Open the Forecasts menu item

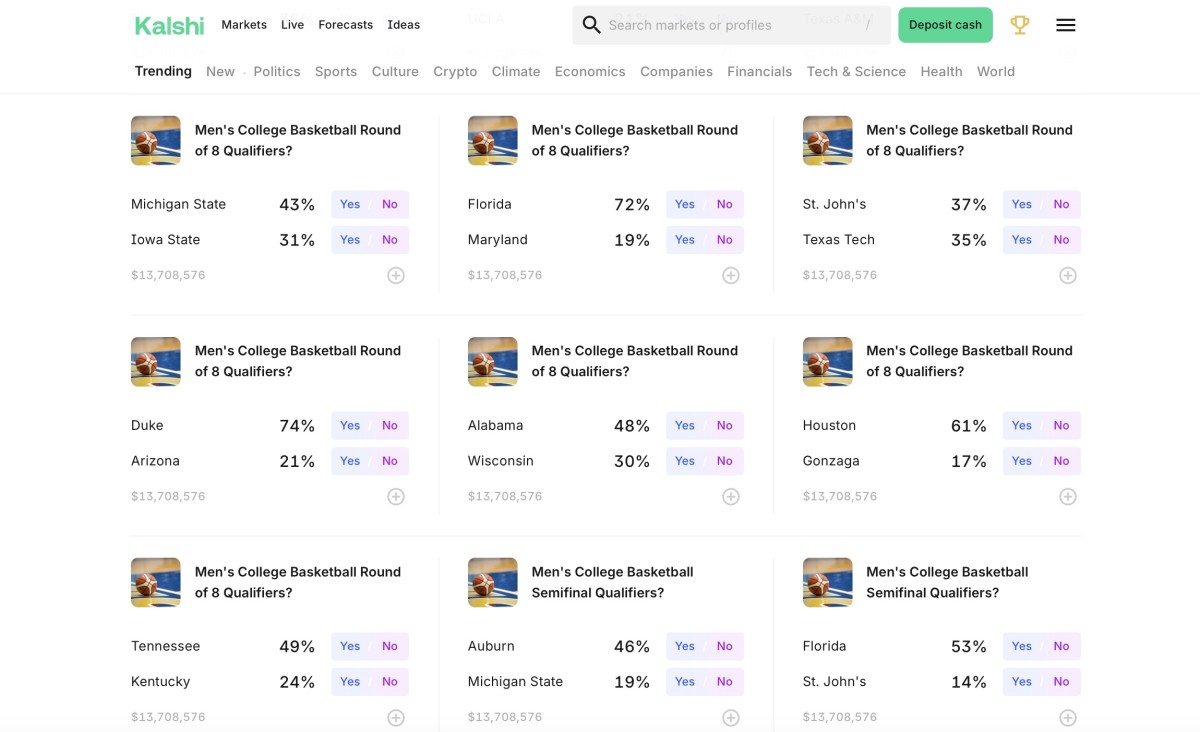(x=345, y=25)
